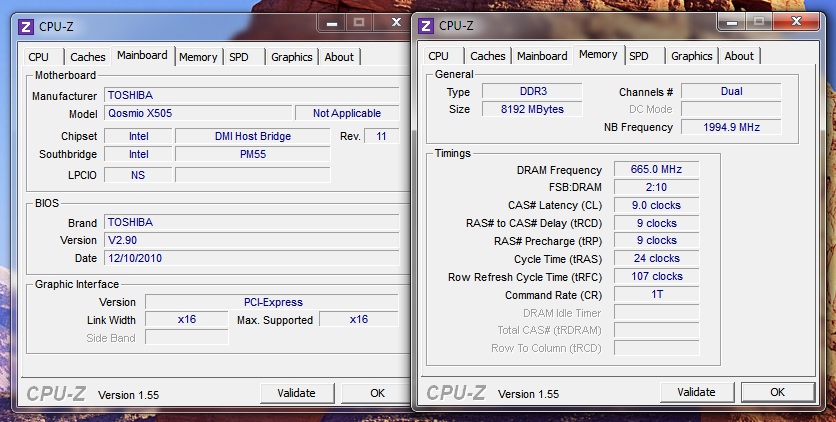Switch to the Mainboard tab in the right window

click(x=542, y=56)
